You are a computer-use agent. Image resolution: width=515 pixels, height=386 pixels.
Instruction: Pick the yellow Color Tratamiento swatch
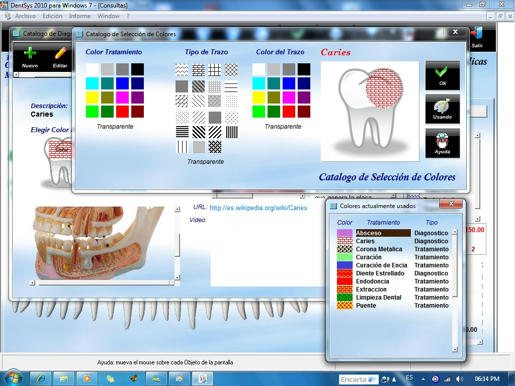pyautogui.click(x=92, y=97)
